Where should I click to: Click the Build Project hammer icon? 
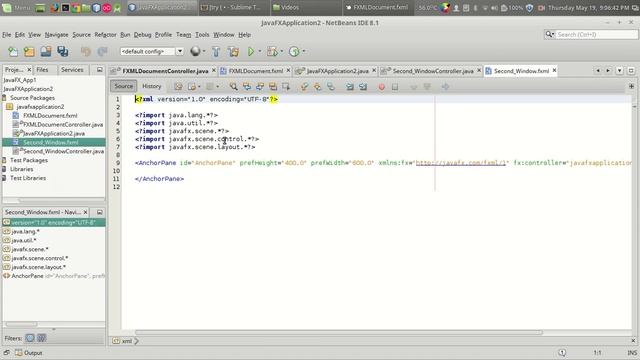[x=216, y=51]
